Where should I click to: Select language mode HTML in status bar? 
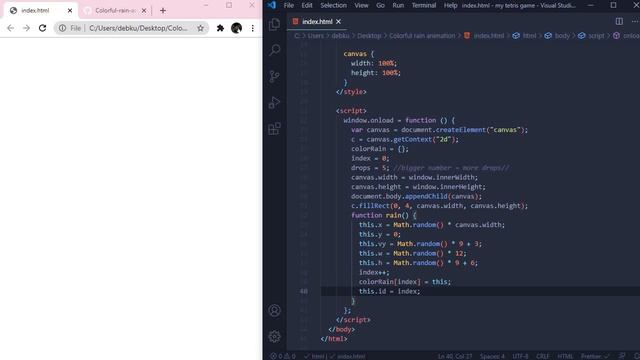565,356
